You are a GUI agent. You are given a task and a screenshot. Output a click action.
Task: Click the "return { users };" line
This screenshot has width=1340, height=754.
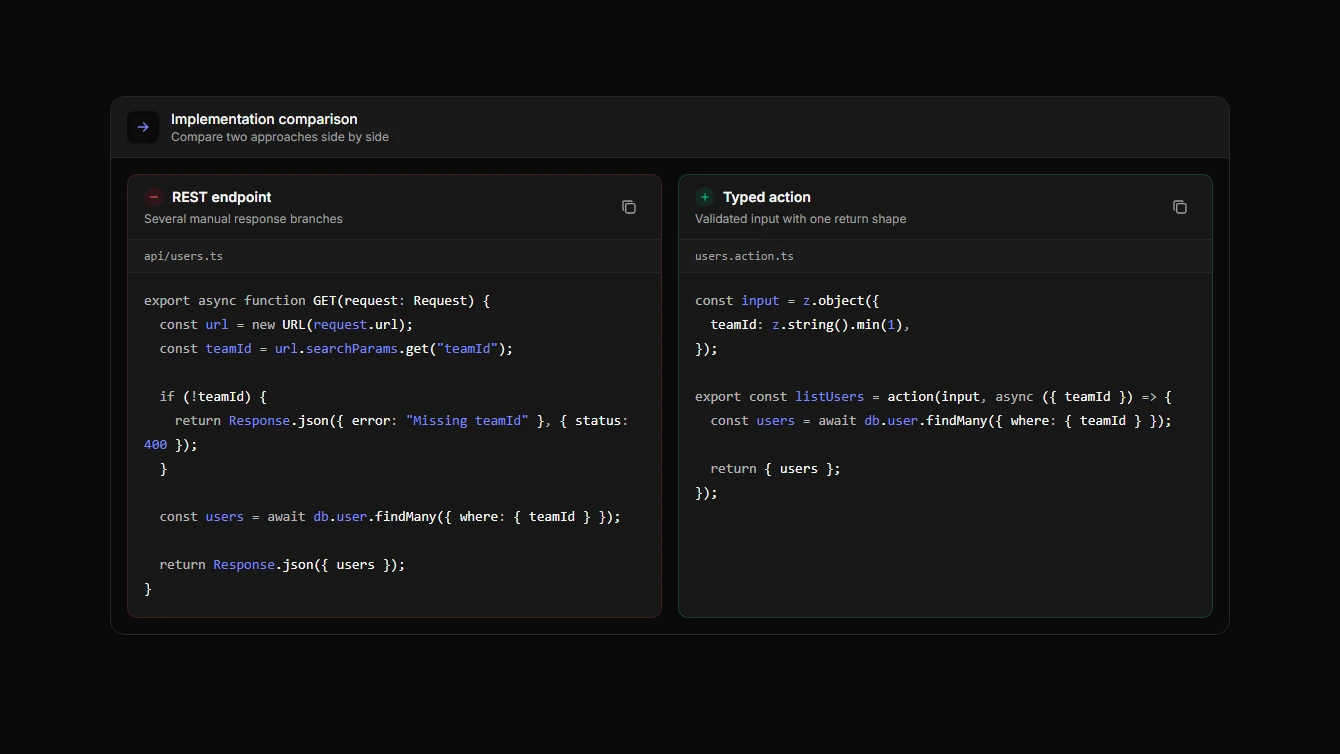point(776,469)
